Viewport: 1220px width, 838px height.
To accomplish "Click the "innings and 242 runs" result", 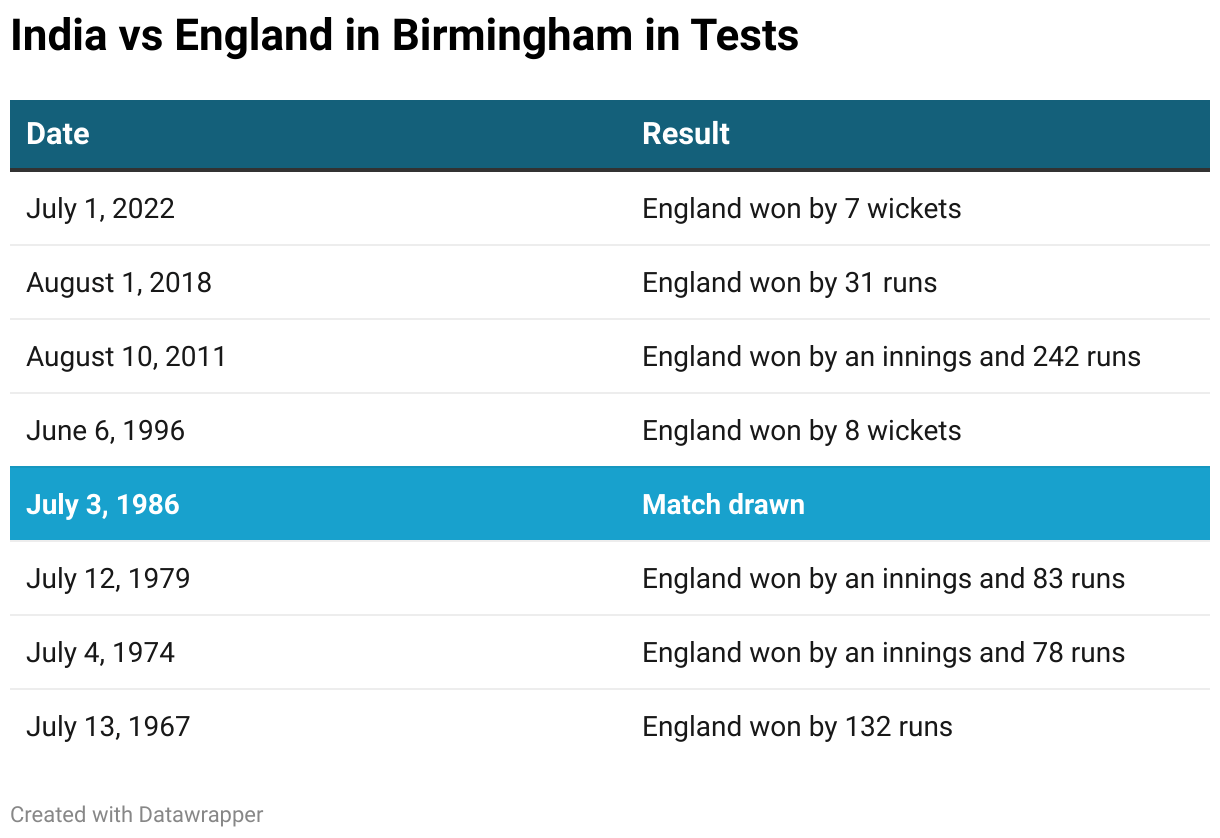I will 891,356.
